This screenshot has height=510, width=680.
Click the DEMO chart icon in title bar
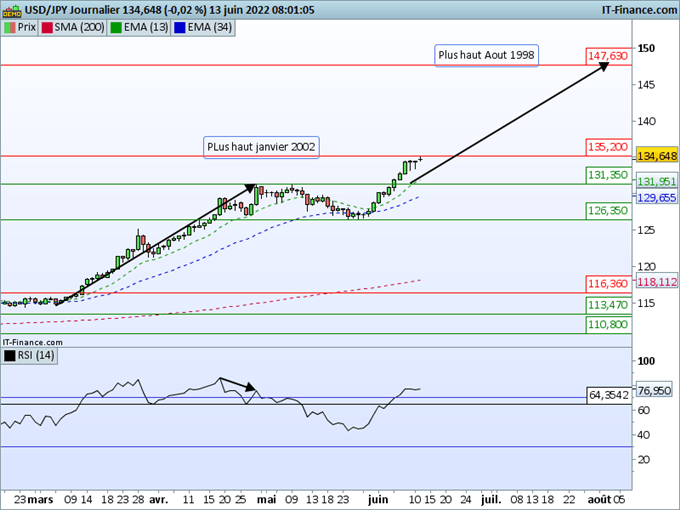pos(12,10)
